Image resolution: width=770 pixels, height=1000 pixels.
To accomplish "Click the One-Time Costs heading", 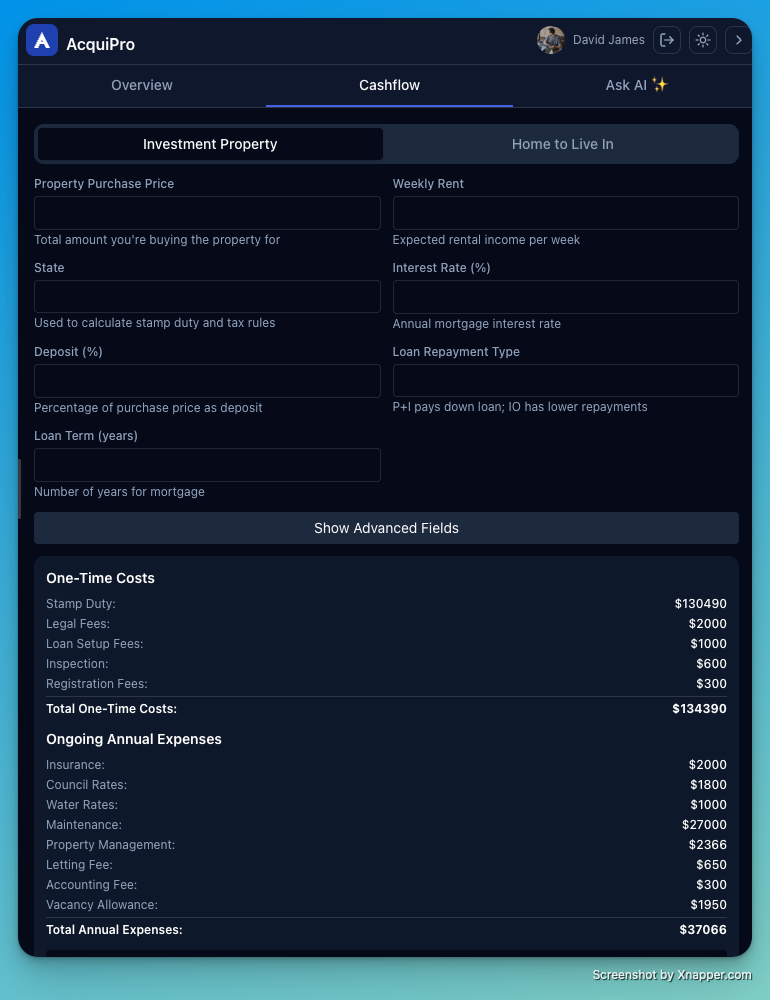I will tap(100, 578).
